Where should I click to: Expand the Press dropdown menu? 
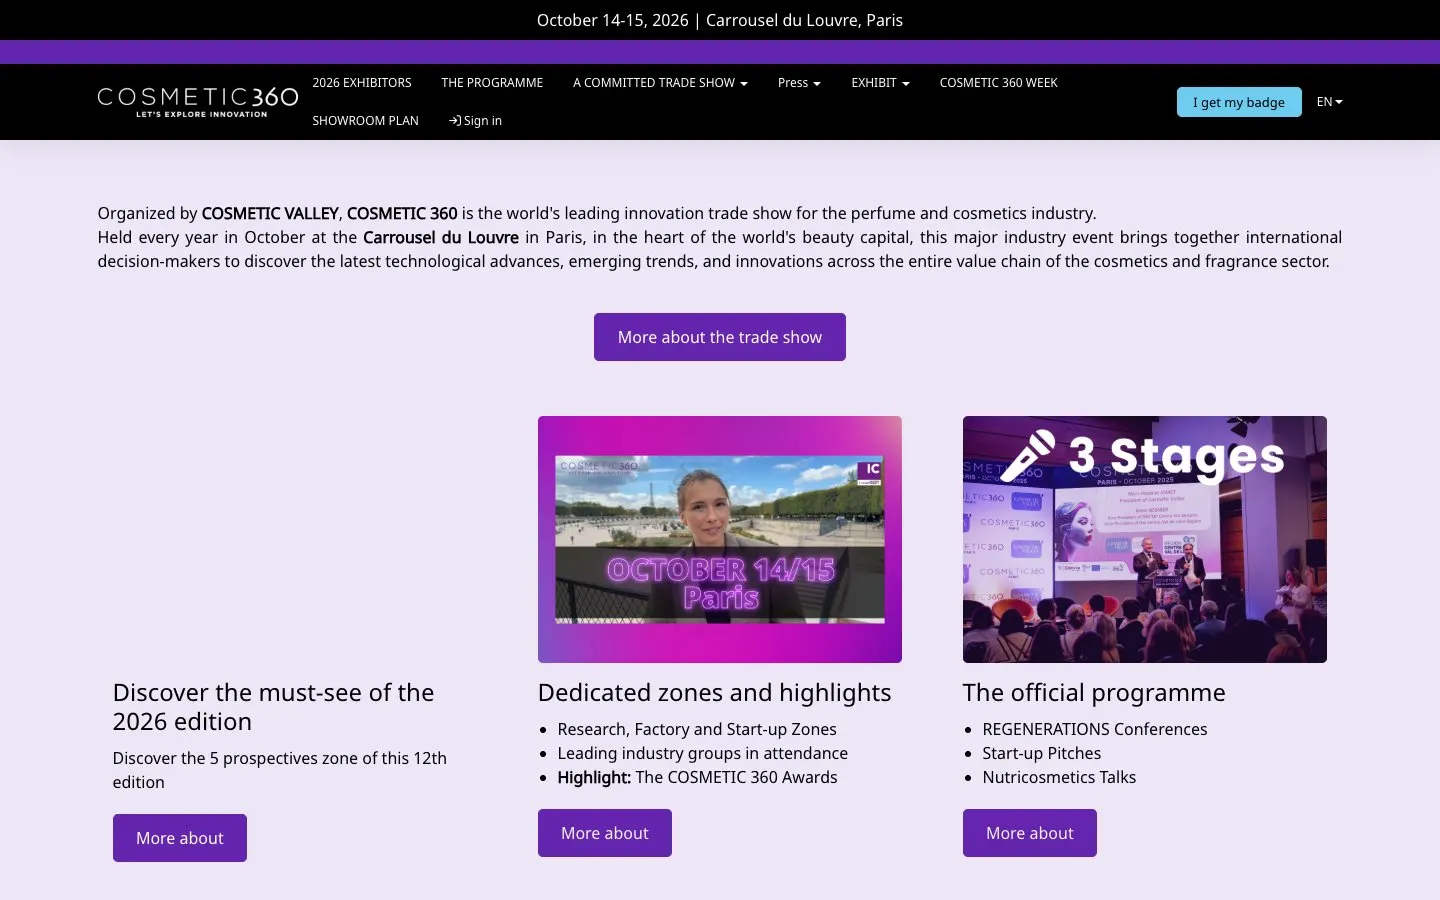(x=799, y=83)
